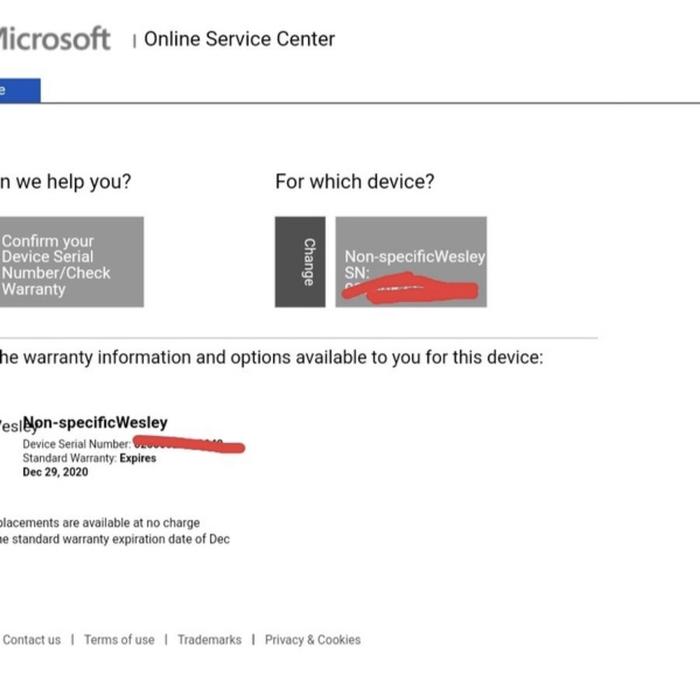Open the Contact us footer link
This screenshot has height=683, width=700.
(x=31, y=640)
